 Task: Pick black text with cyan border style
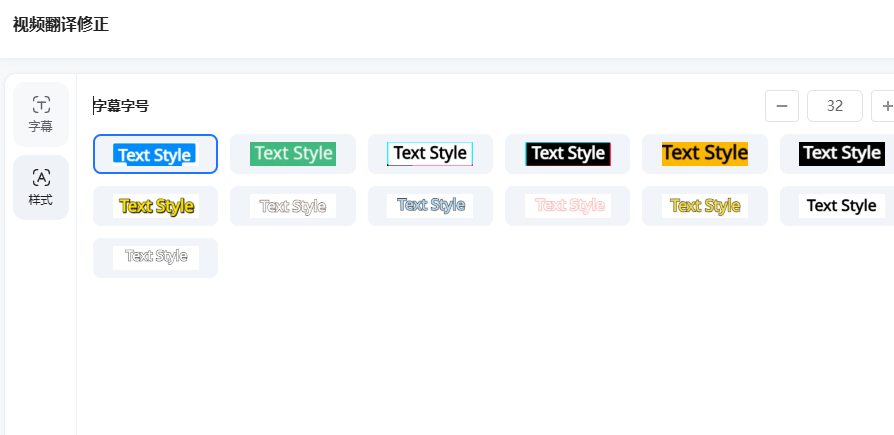point(430,154)
